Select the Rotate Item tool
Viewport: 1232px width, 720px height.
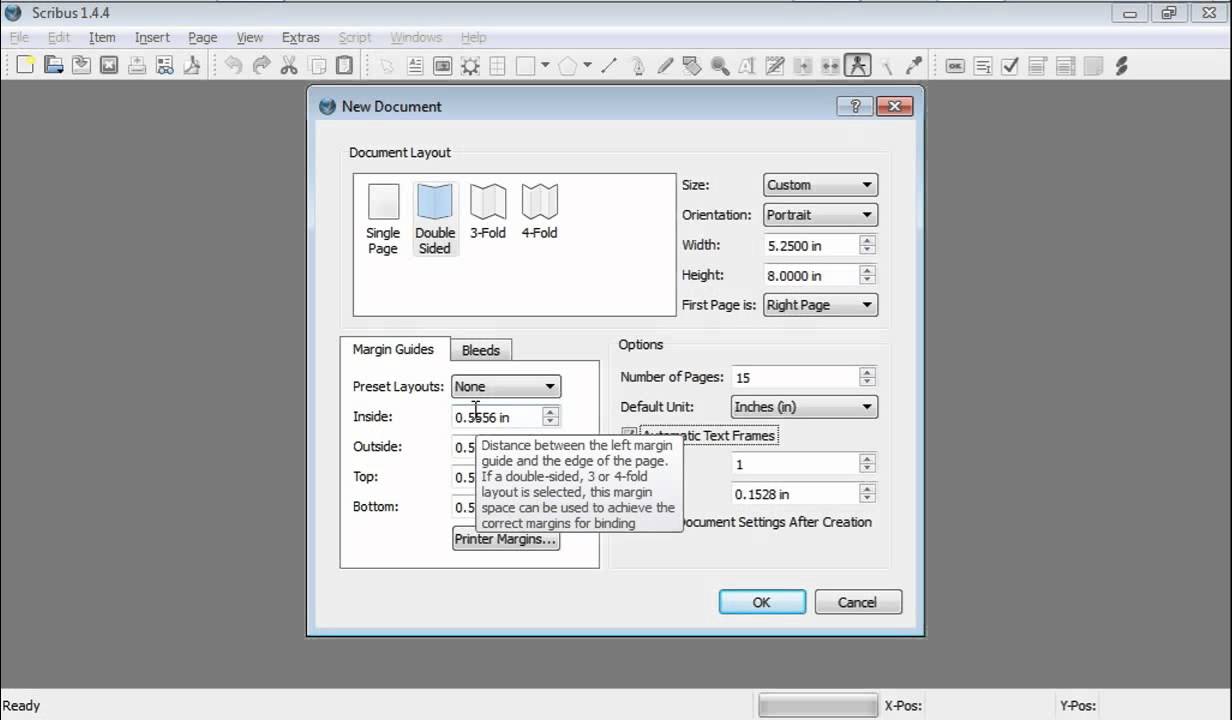pos(692,65)
